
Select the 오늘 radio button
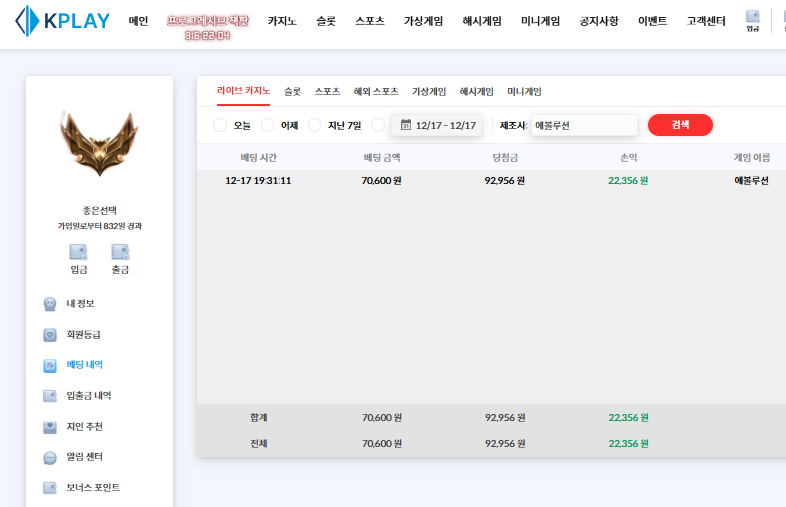click(220, 125)
